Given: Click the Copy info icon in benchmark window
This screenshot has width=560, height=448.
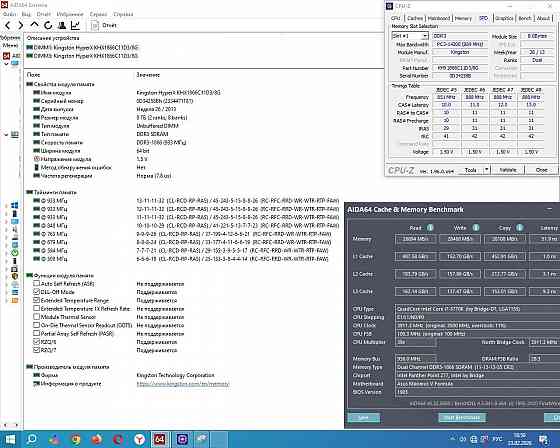Looking at the screenshot, I should point(520,228).
